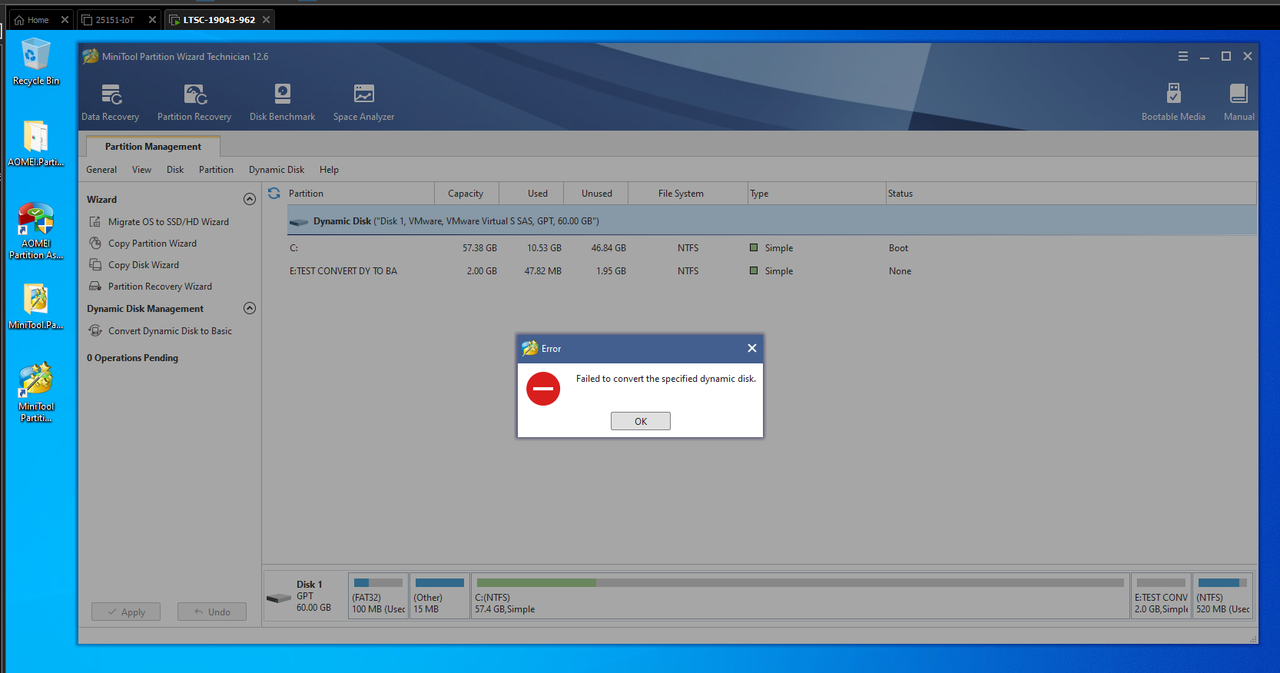
Task: Open the Help menu
Action: (x=329, y=170)
